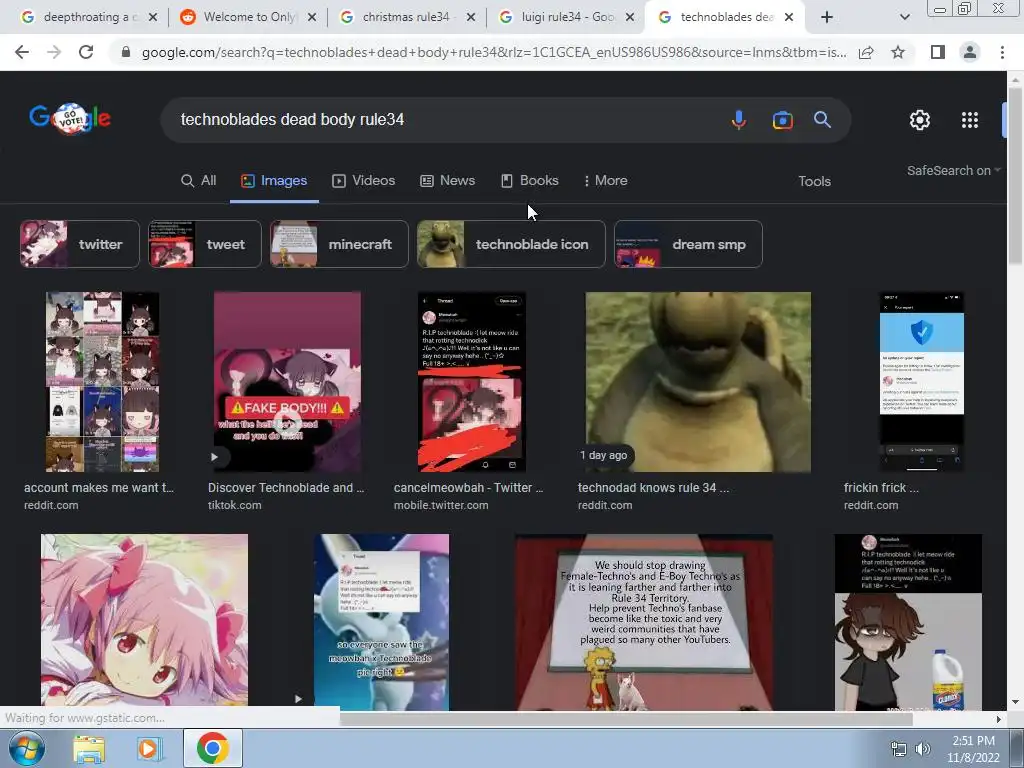The width and height of the screenshot is (1024, 768).
Task: Filter by the 'tweet' suggestion chip
Action: [204, 244]
